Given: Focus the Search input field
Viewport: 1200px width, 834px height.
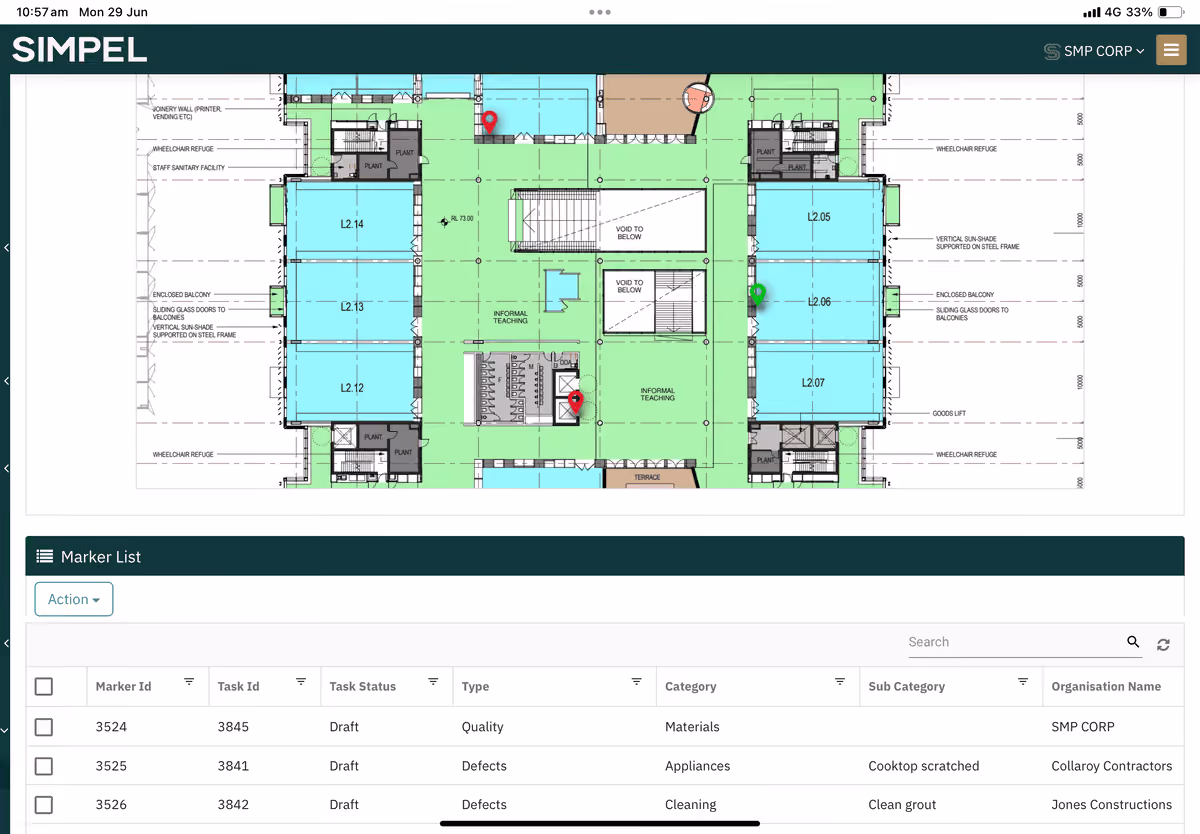Looking at the screenshot, I should (1014, 642).
